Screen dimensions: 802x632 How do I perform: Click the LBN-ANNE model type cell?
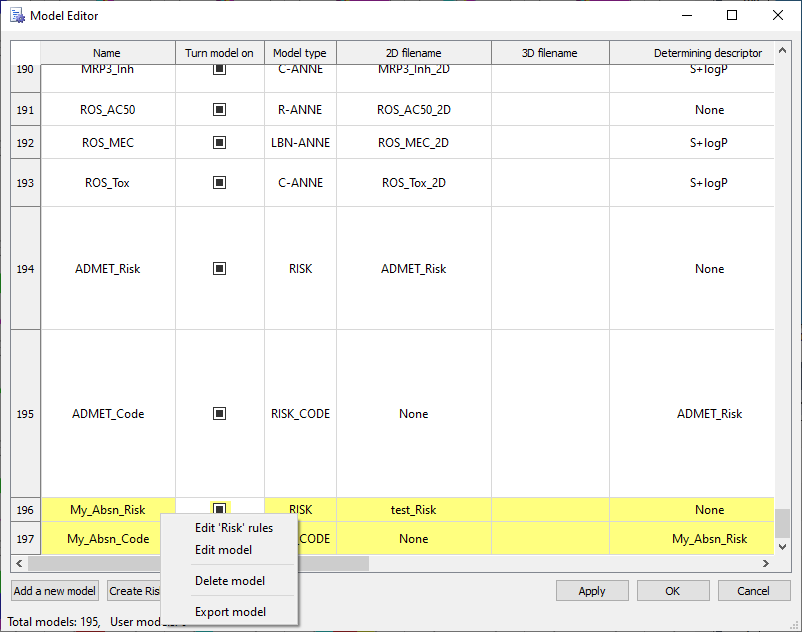pyautogui.click(x=300, y=143)
